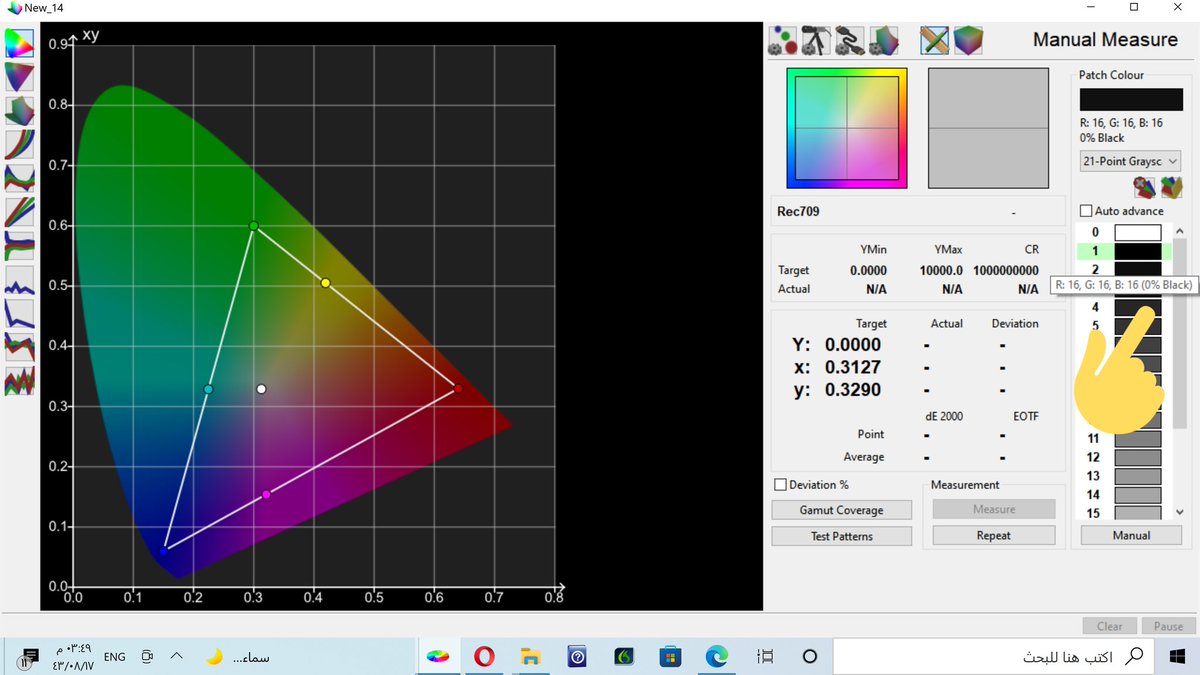
Task: Open File Explorer from the taskbar
Action: click(x=531, y=656)
